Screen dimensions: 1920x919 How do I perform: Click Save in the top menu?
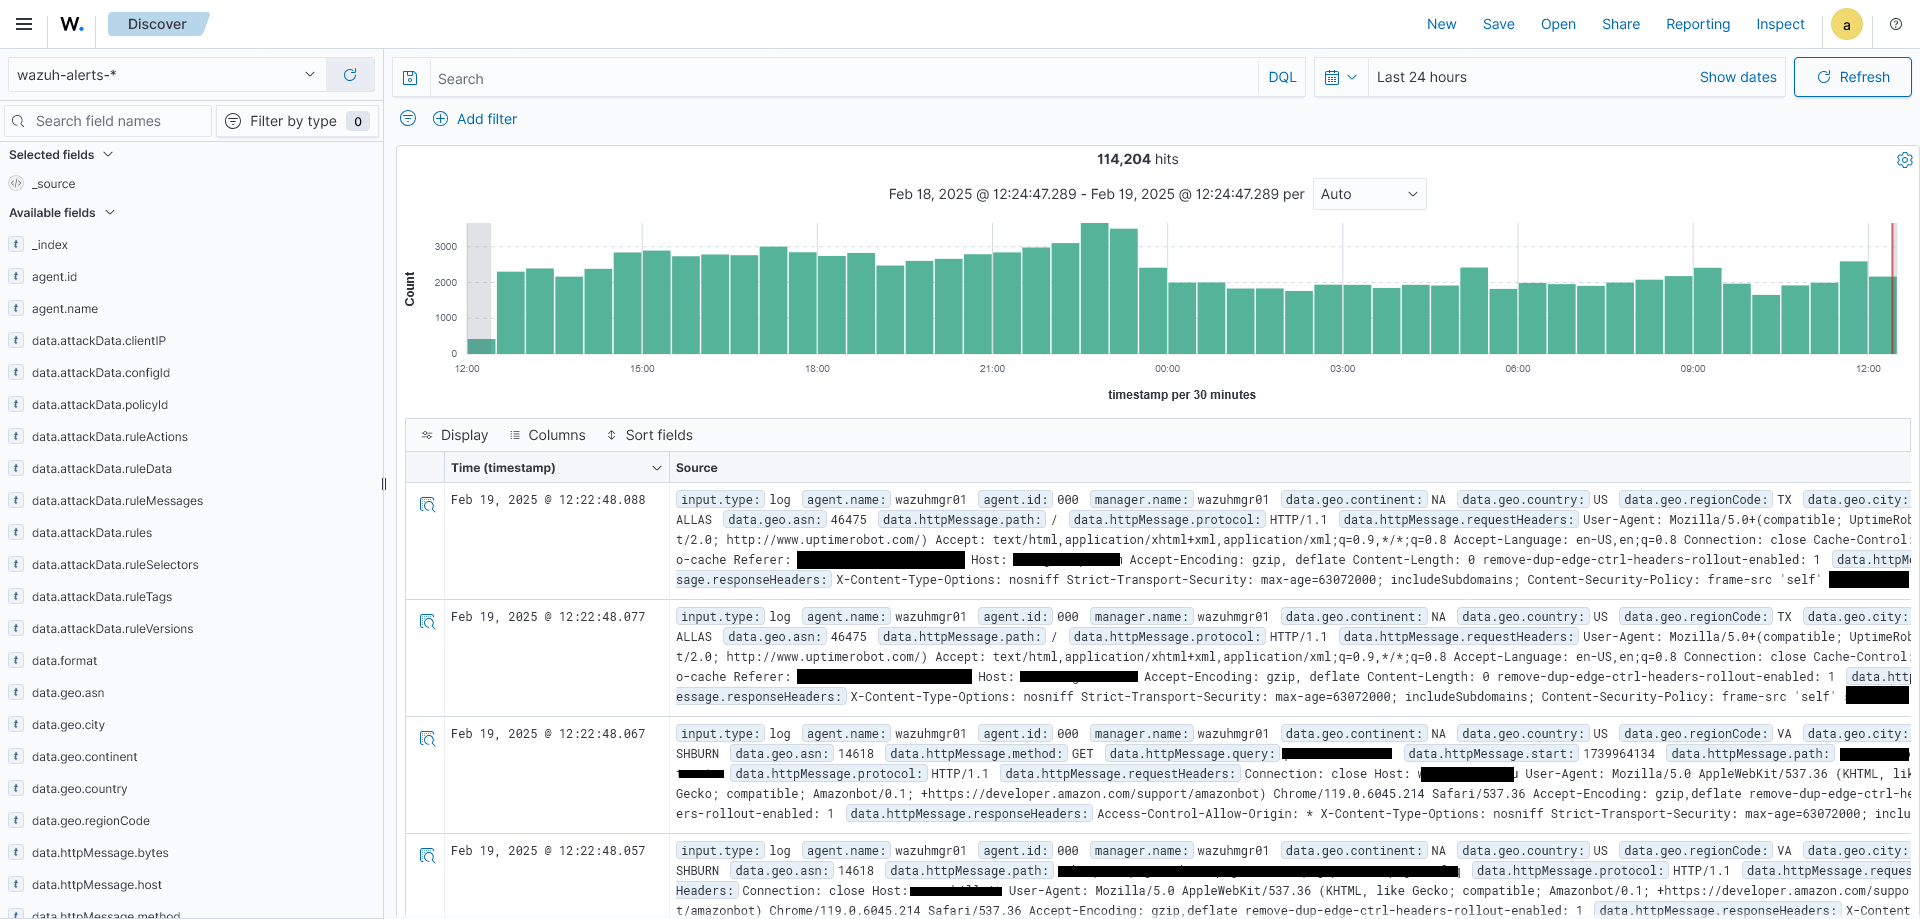coord(1498,24)
